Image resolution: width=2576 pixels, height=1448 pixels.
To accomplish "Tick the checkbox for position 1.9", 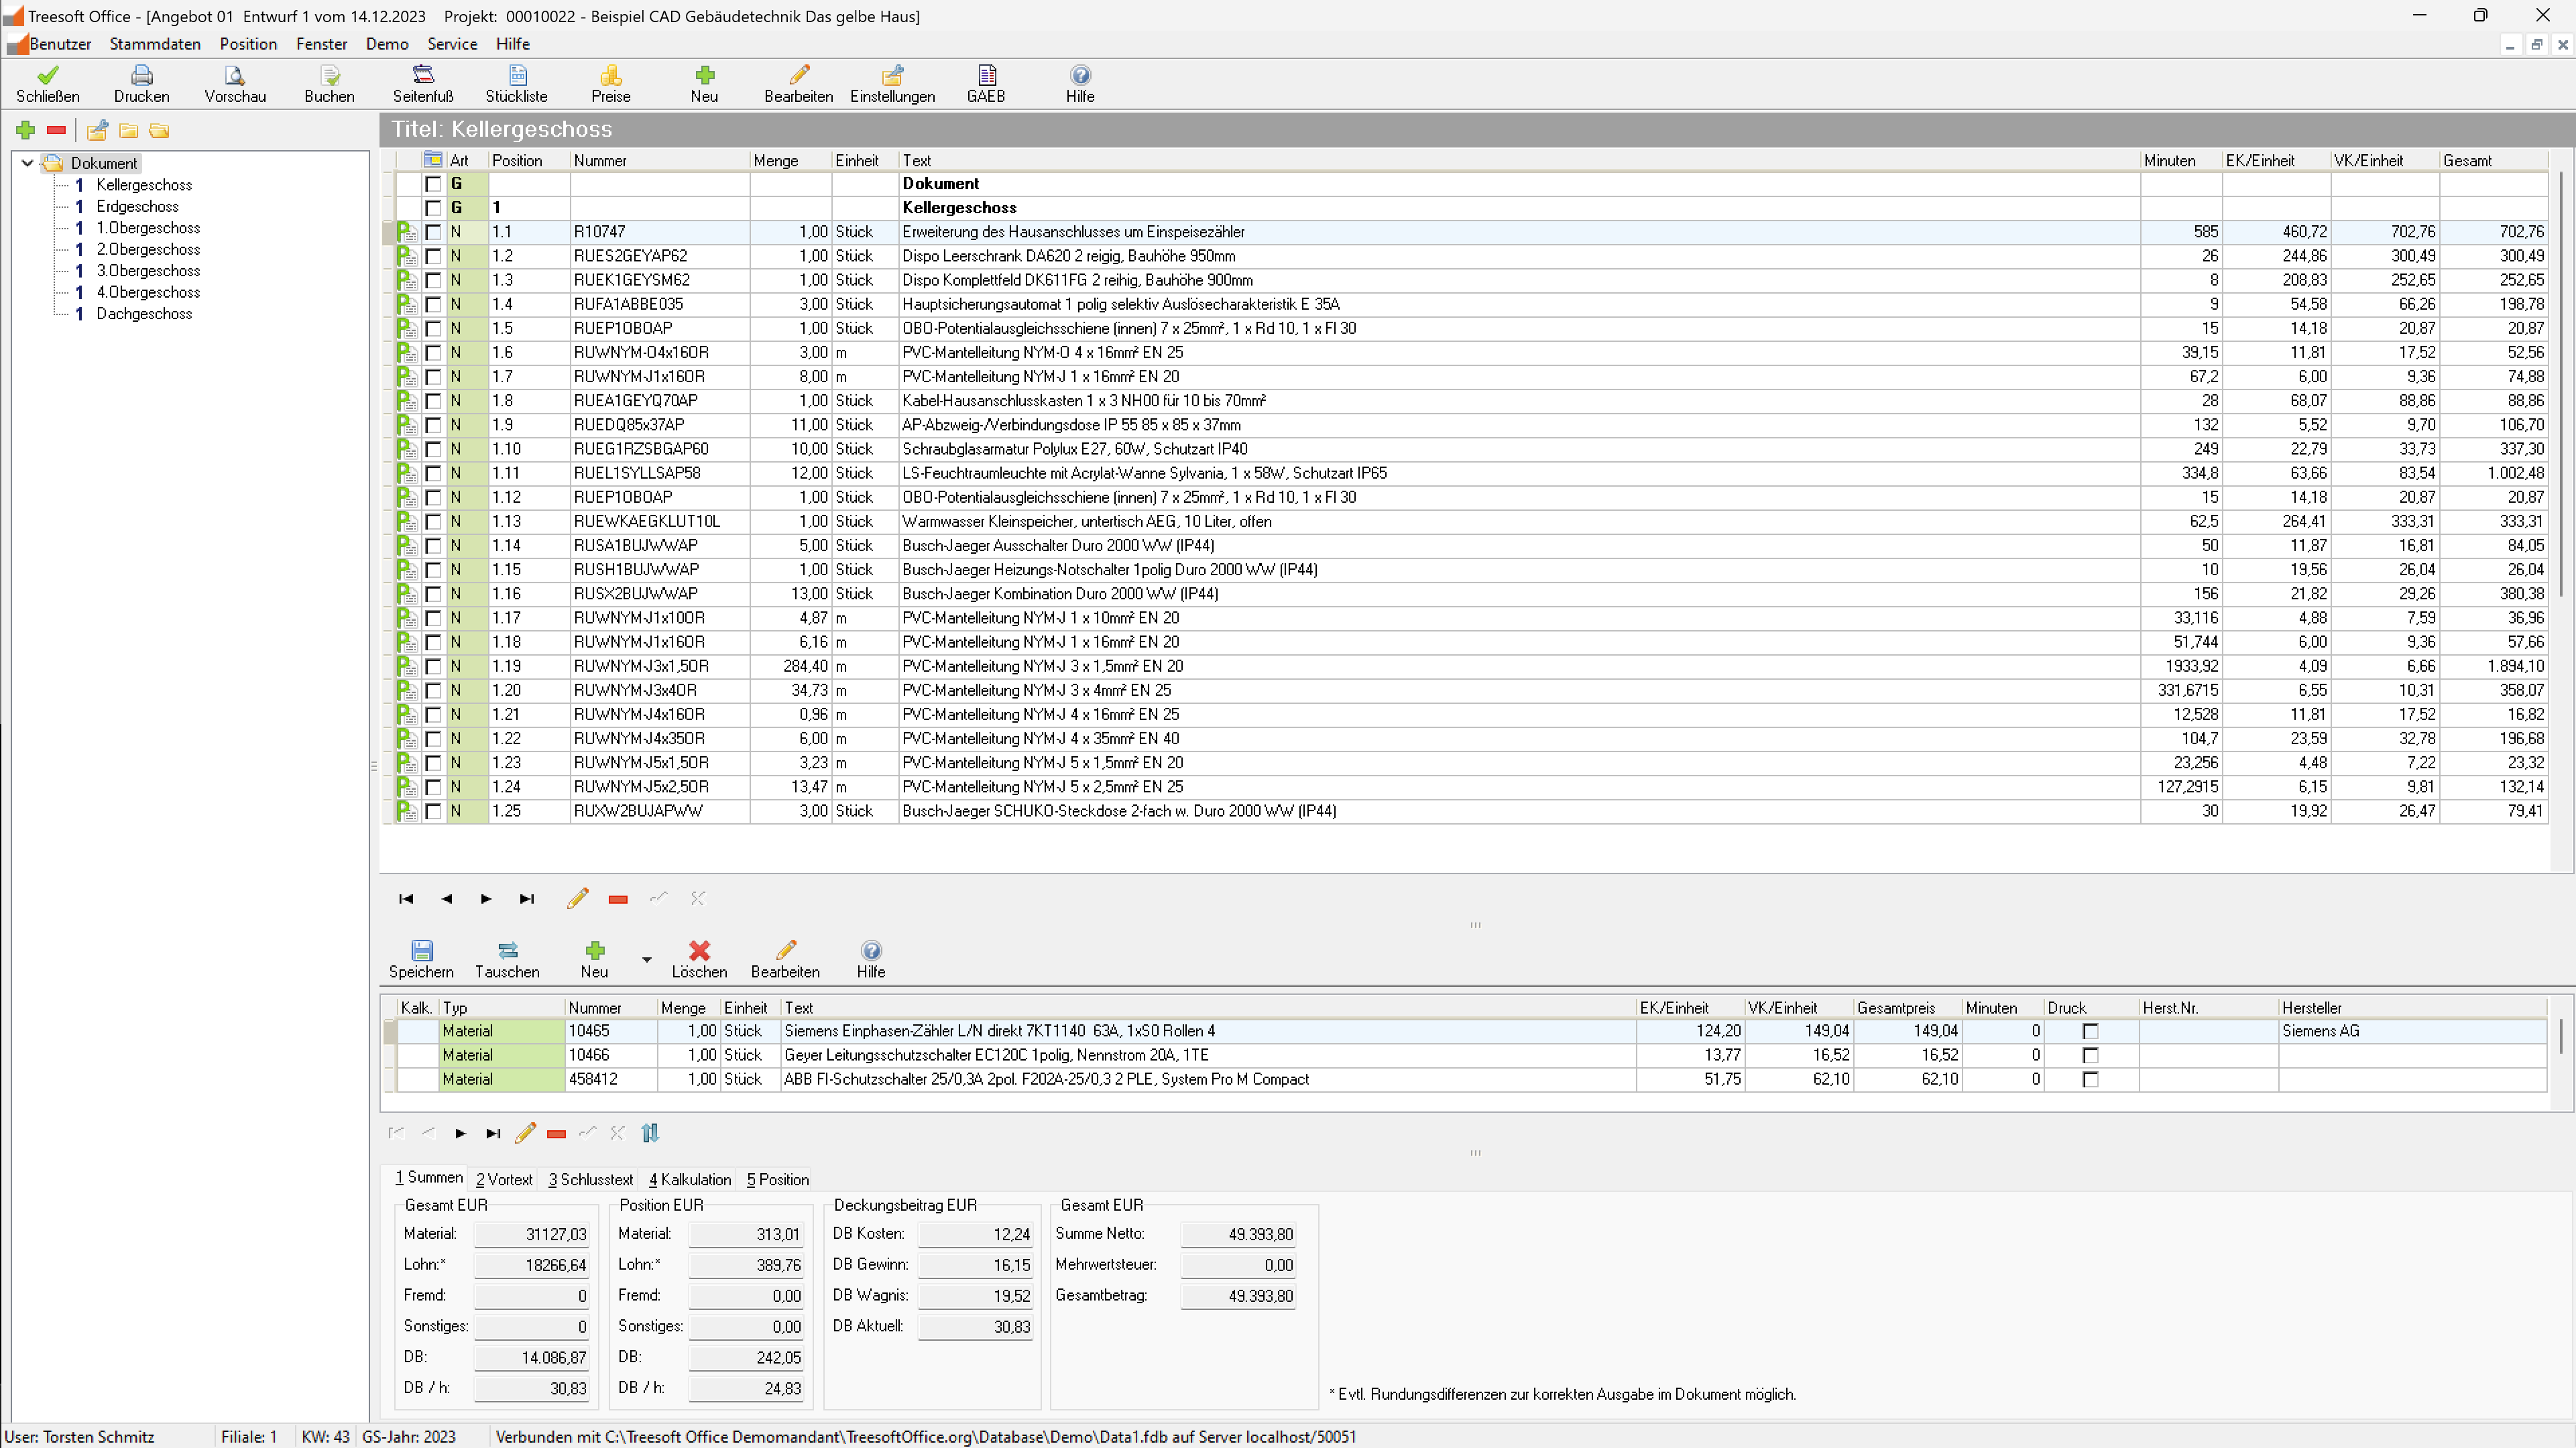I will (433, 425).
